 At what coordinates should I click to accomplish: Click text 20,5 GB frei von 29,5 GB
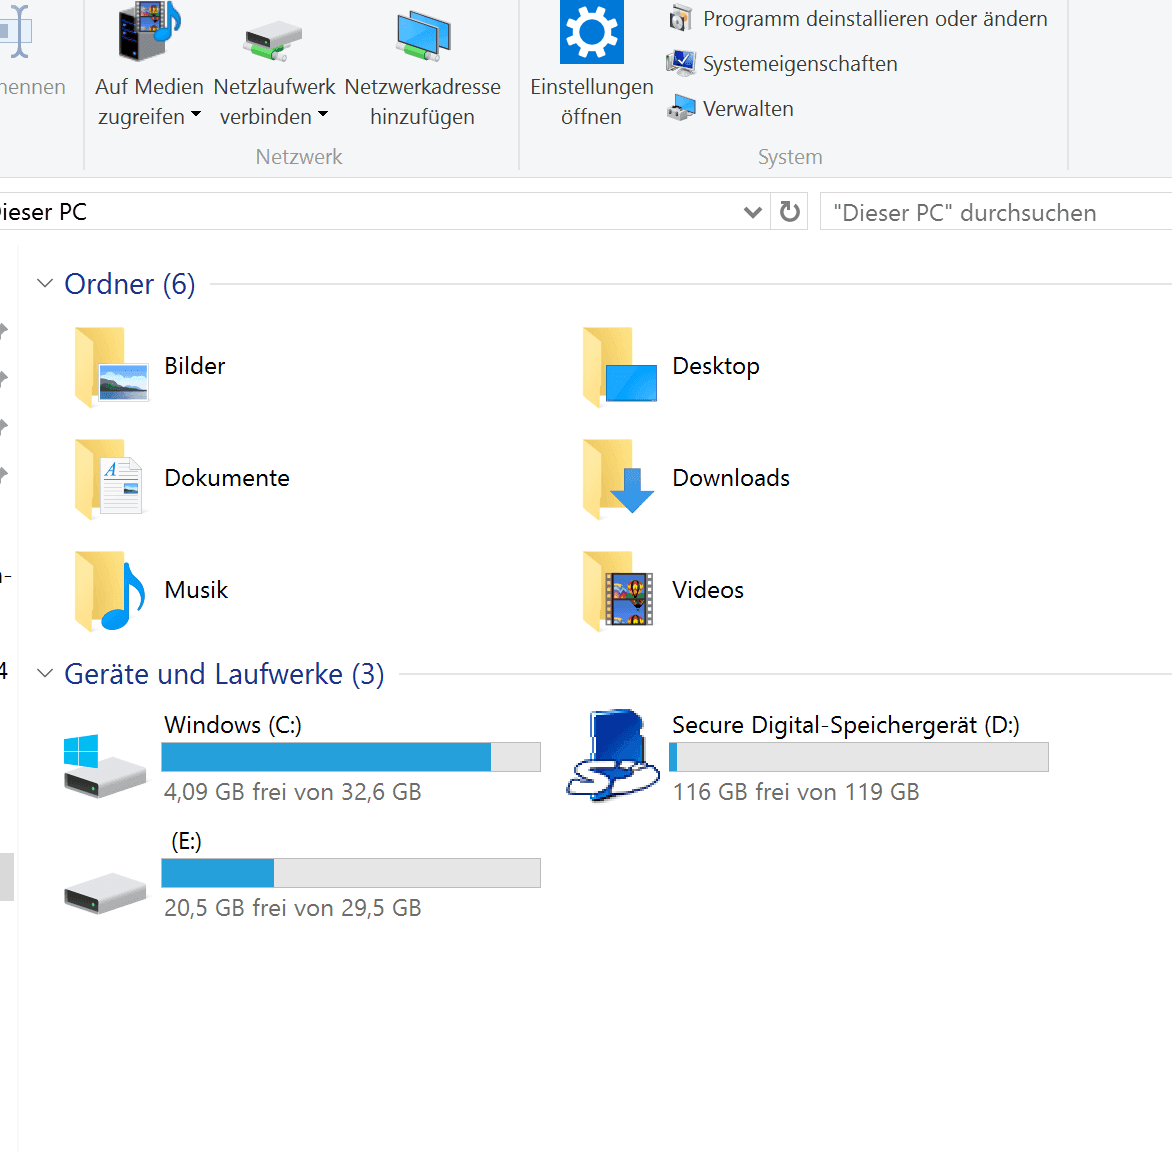tap(293, 908)
